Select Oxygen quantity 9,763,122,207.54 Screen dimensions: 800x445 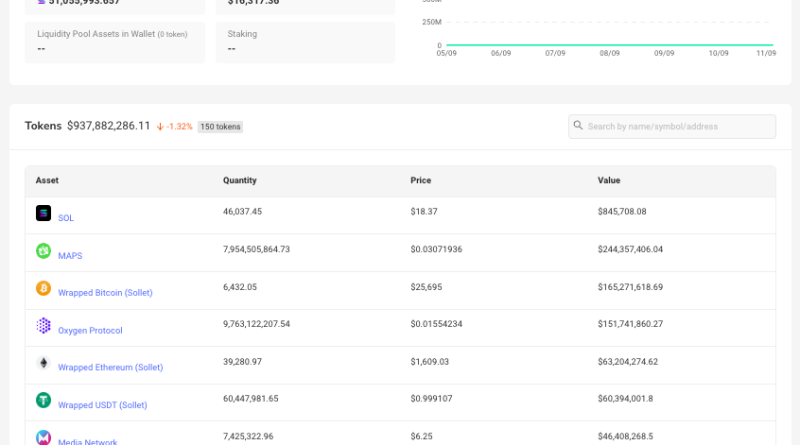click(x=256, y=324)
